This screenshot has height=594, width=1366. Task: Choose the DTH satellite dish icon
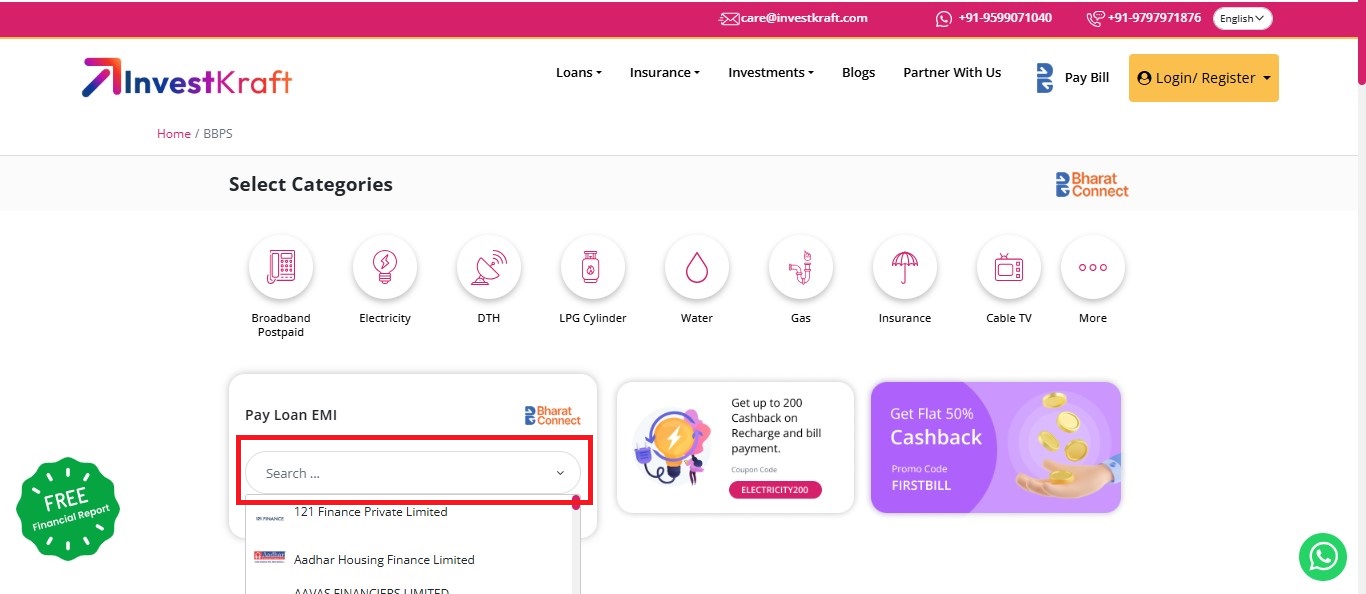click(x=489, y=267)
